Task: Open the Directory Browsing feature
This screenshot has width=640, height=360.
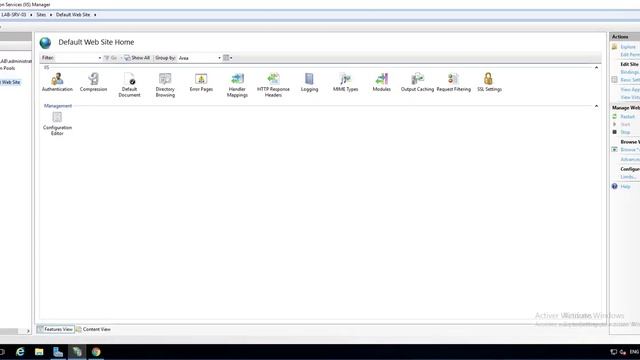Action: tap(165, 85)
